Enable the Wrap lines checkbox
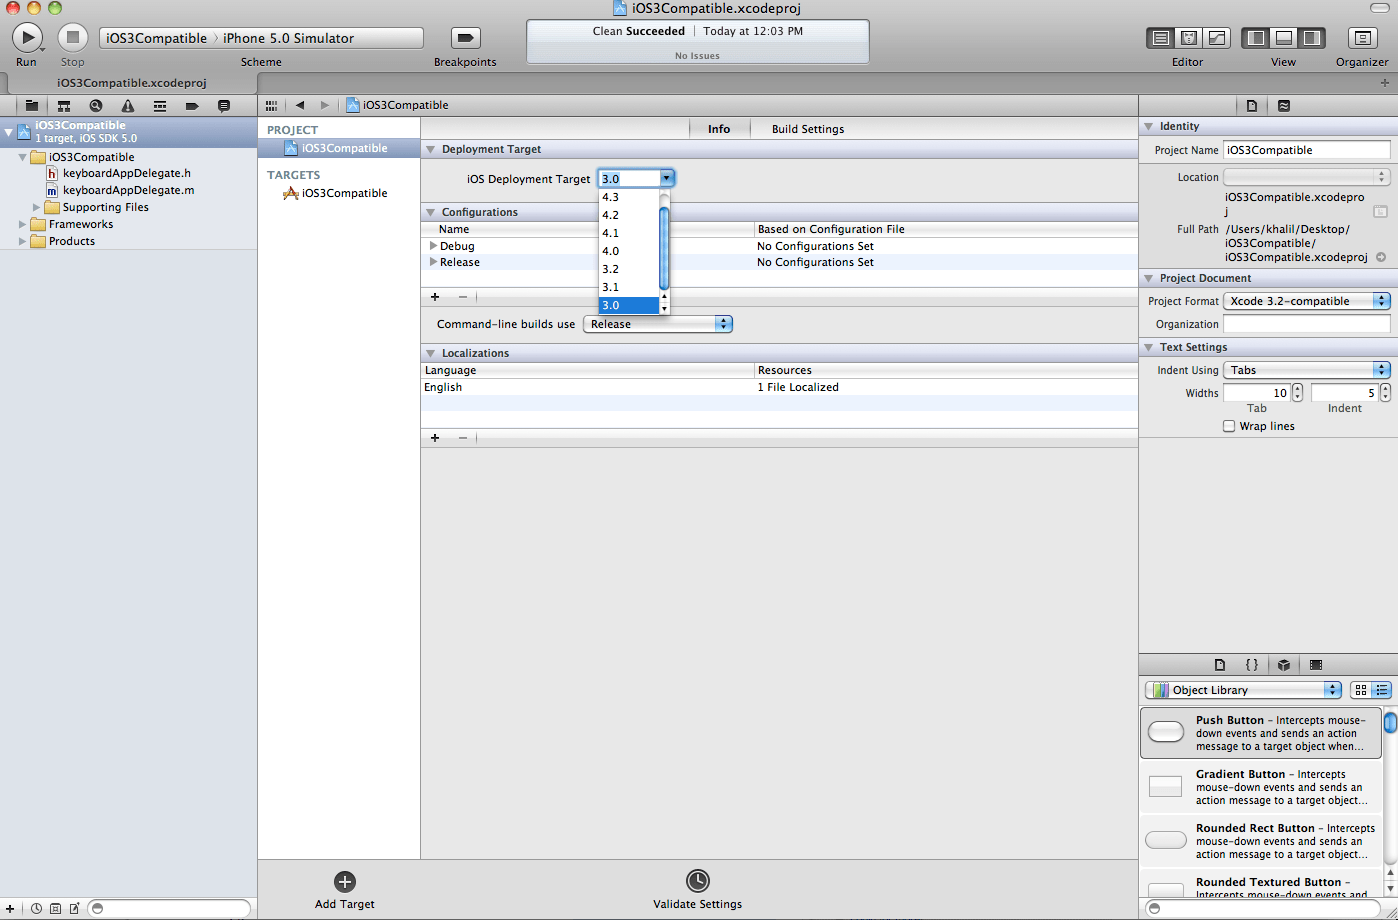Viewport: 1398px width, 920px height. point(1229,426)
